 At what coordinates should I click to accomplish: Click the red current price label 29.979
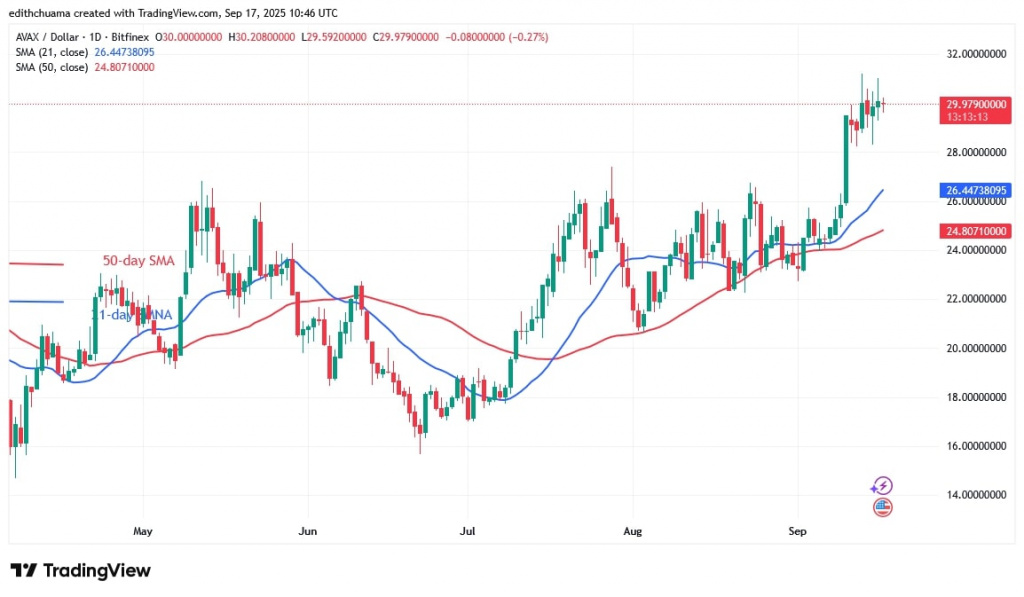coord(969,103)
